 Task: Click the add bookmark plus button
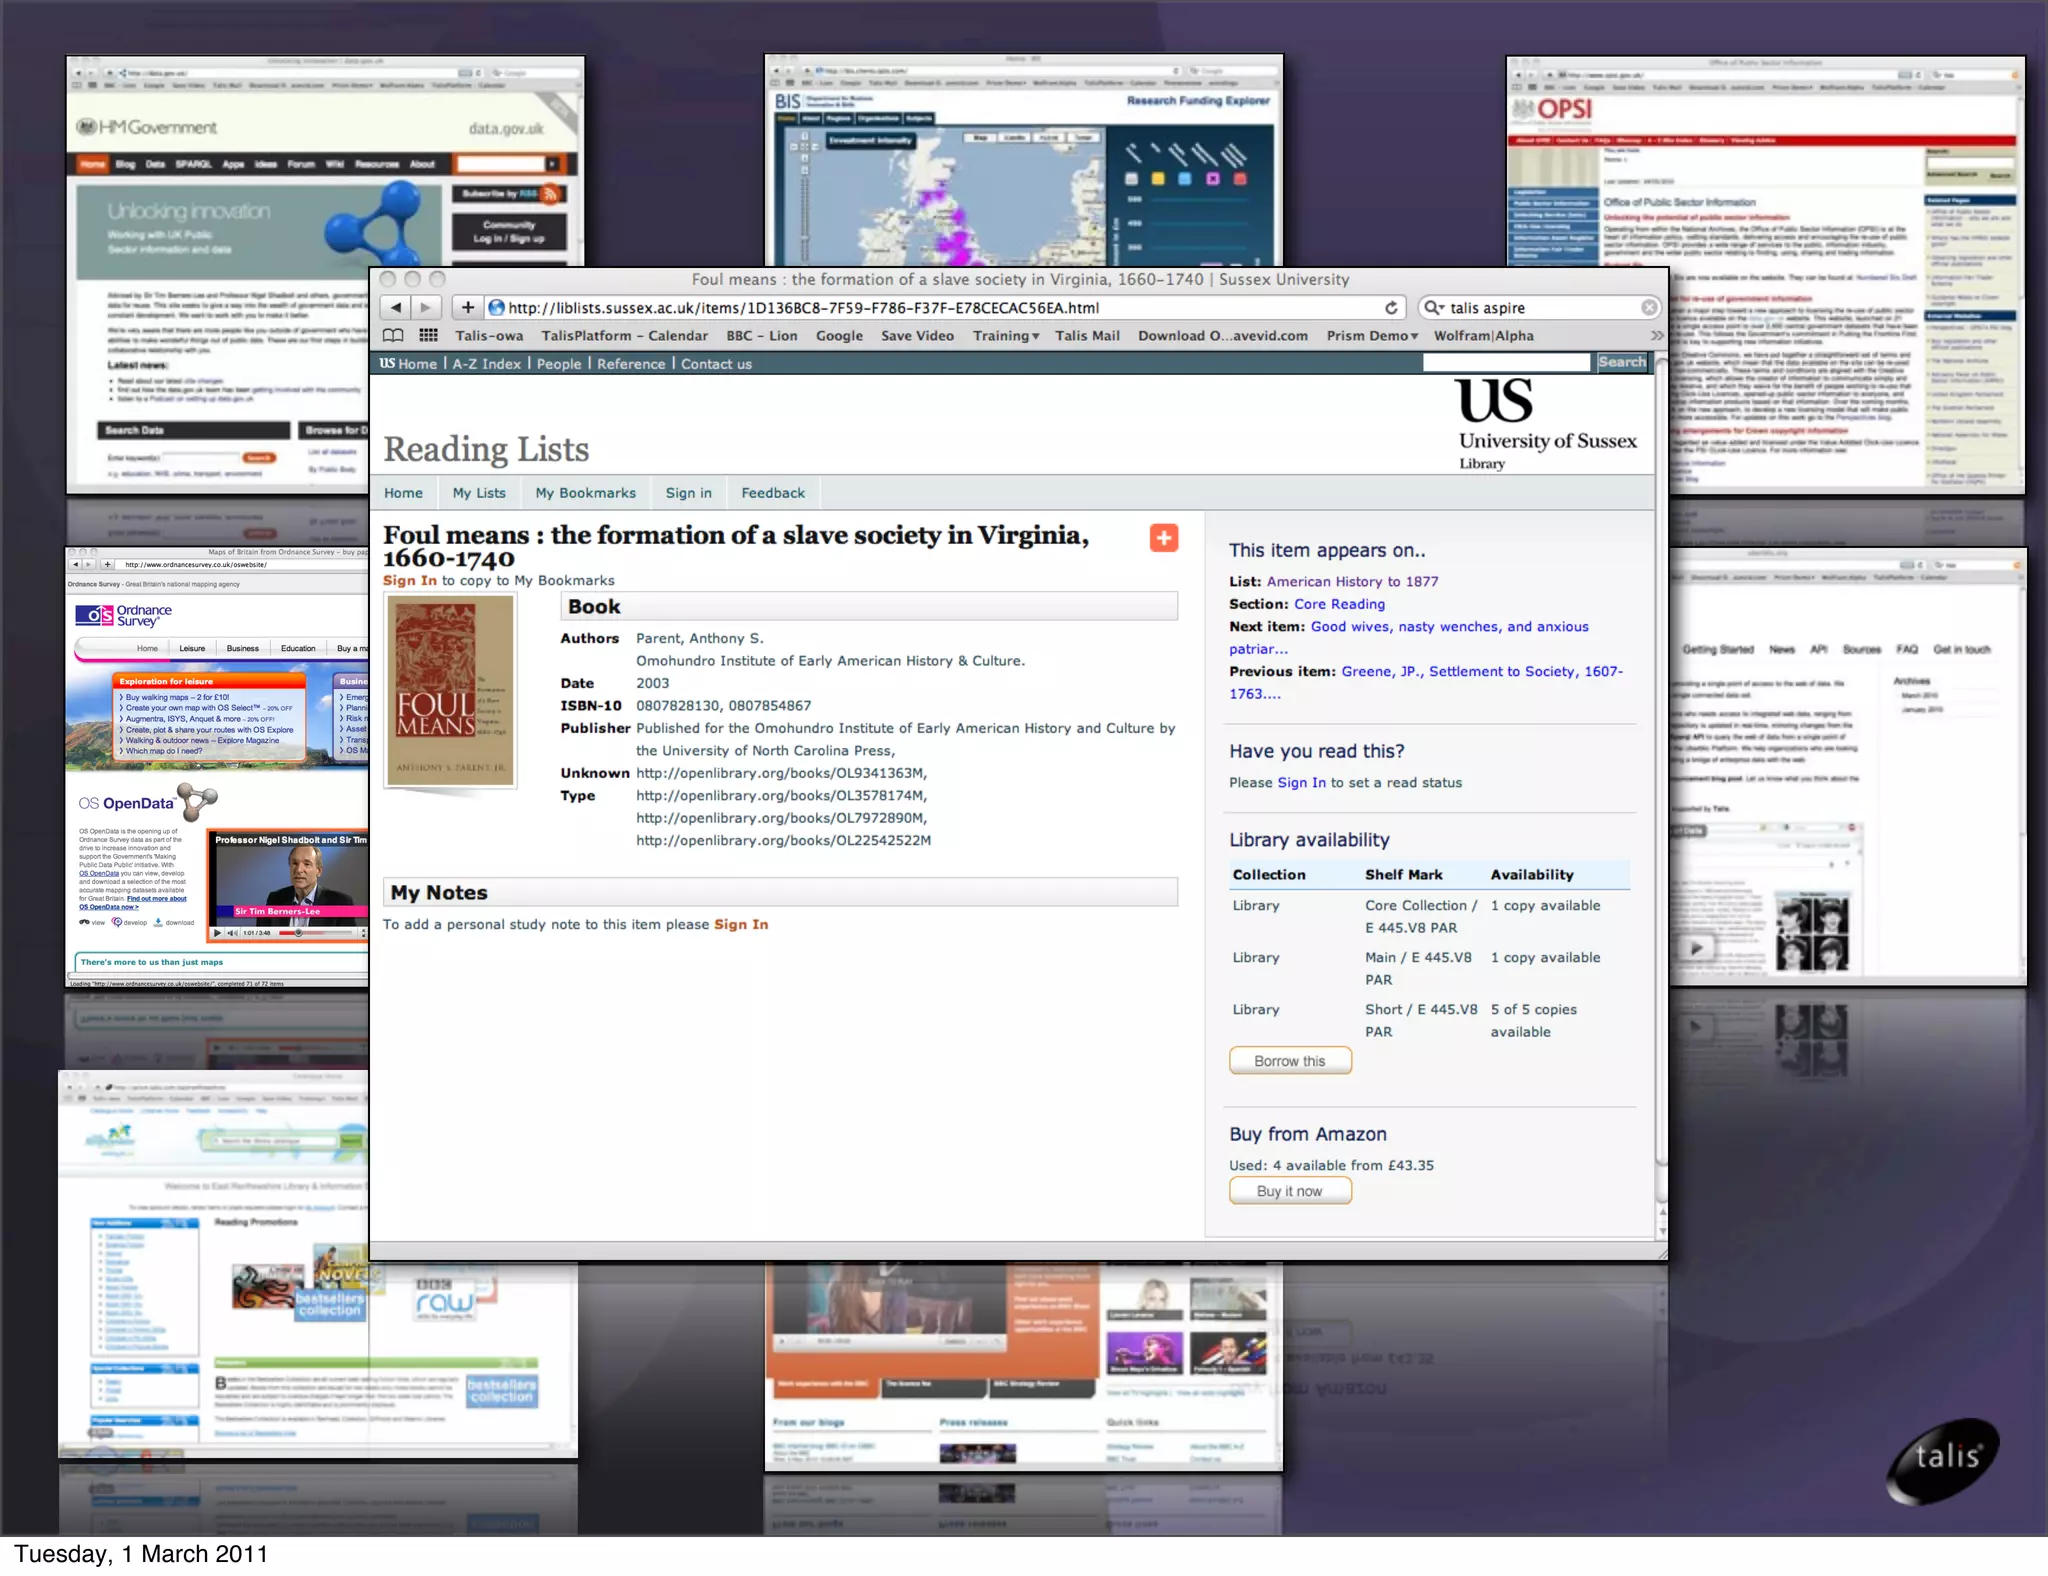[467, 308]
